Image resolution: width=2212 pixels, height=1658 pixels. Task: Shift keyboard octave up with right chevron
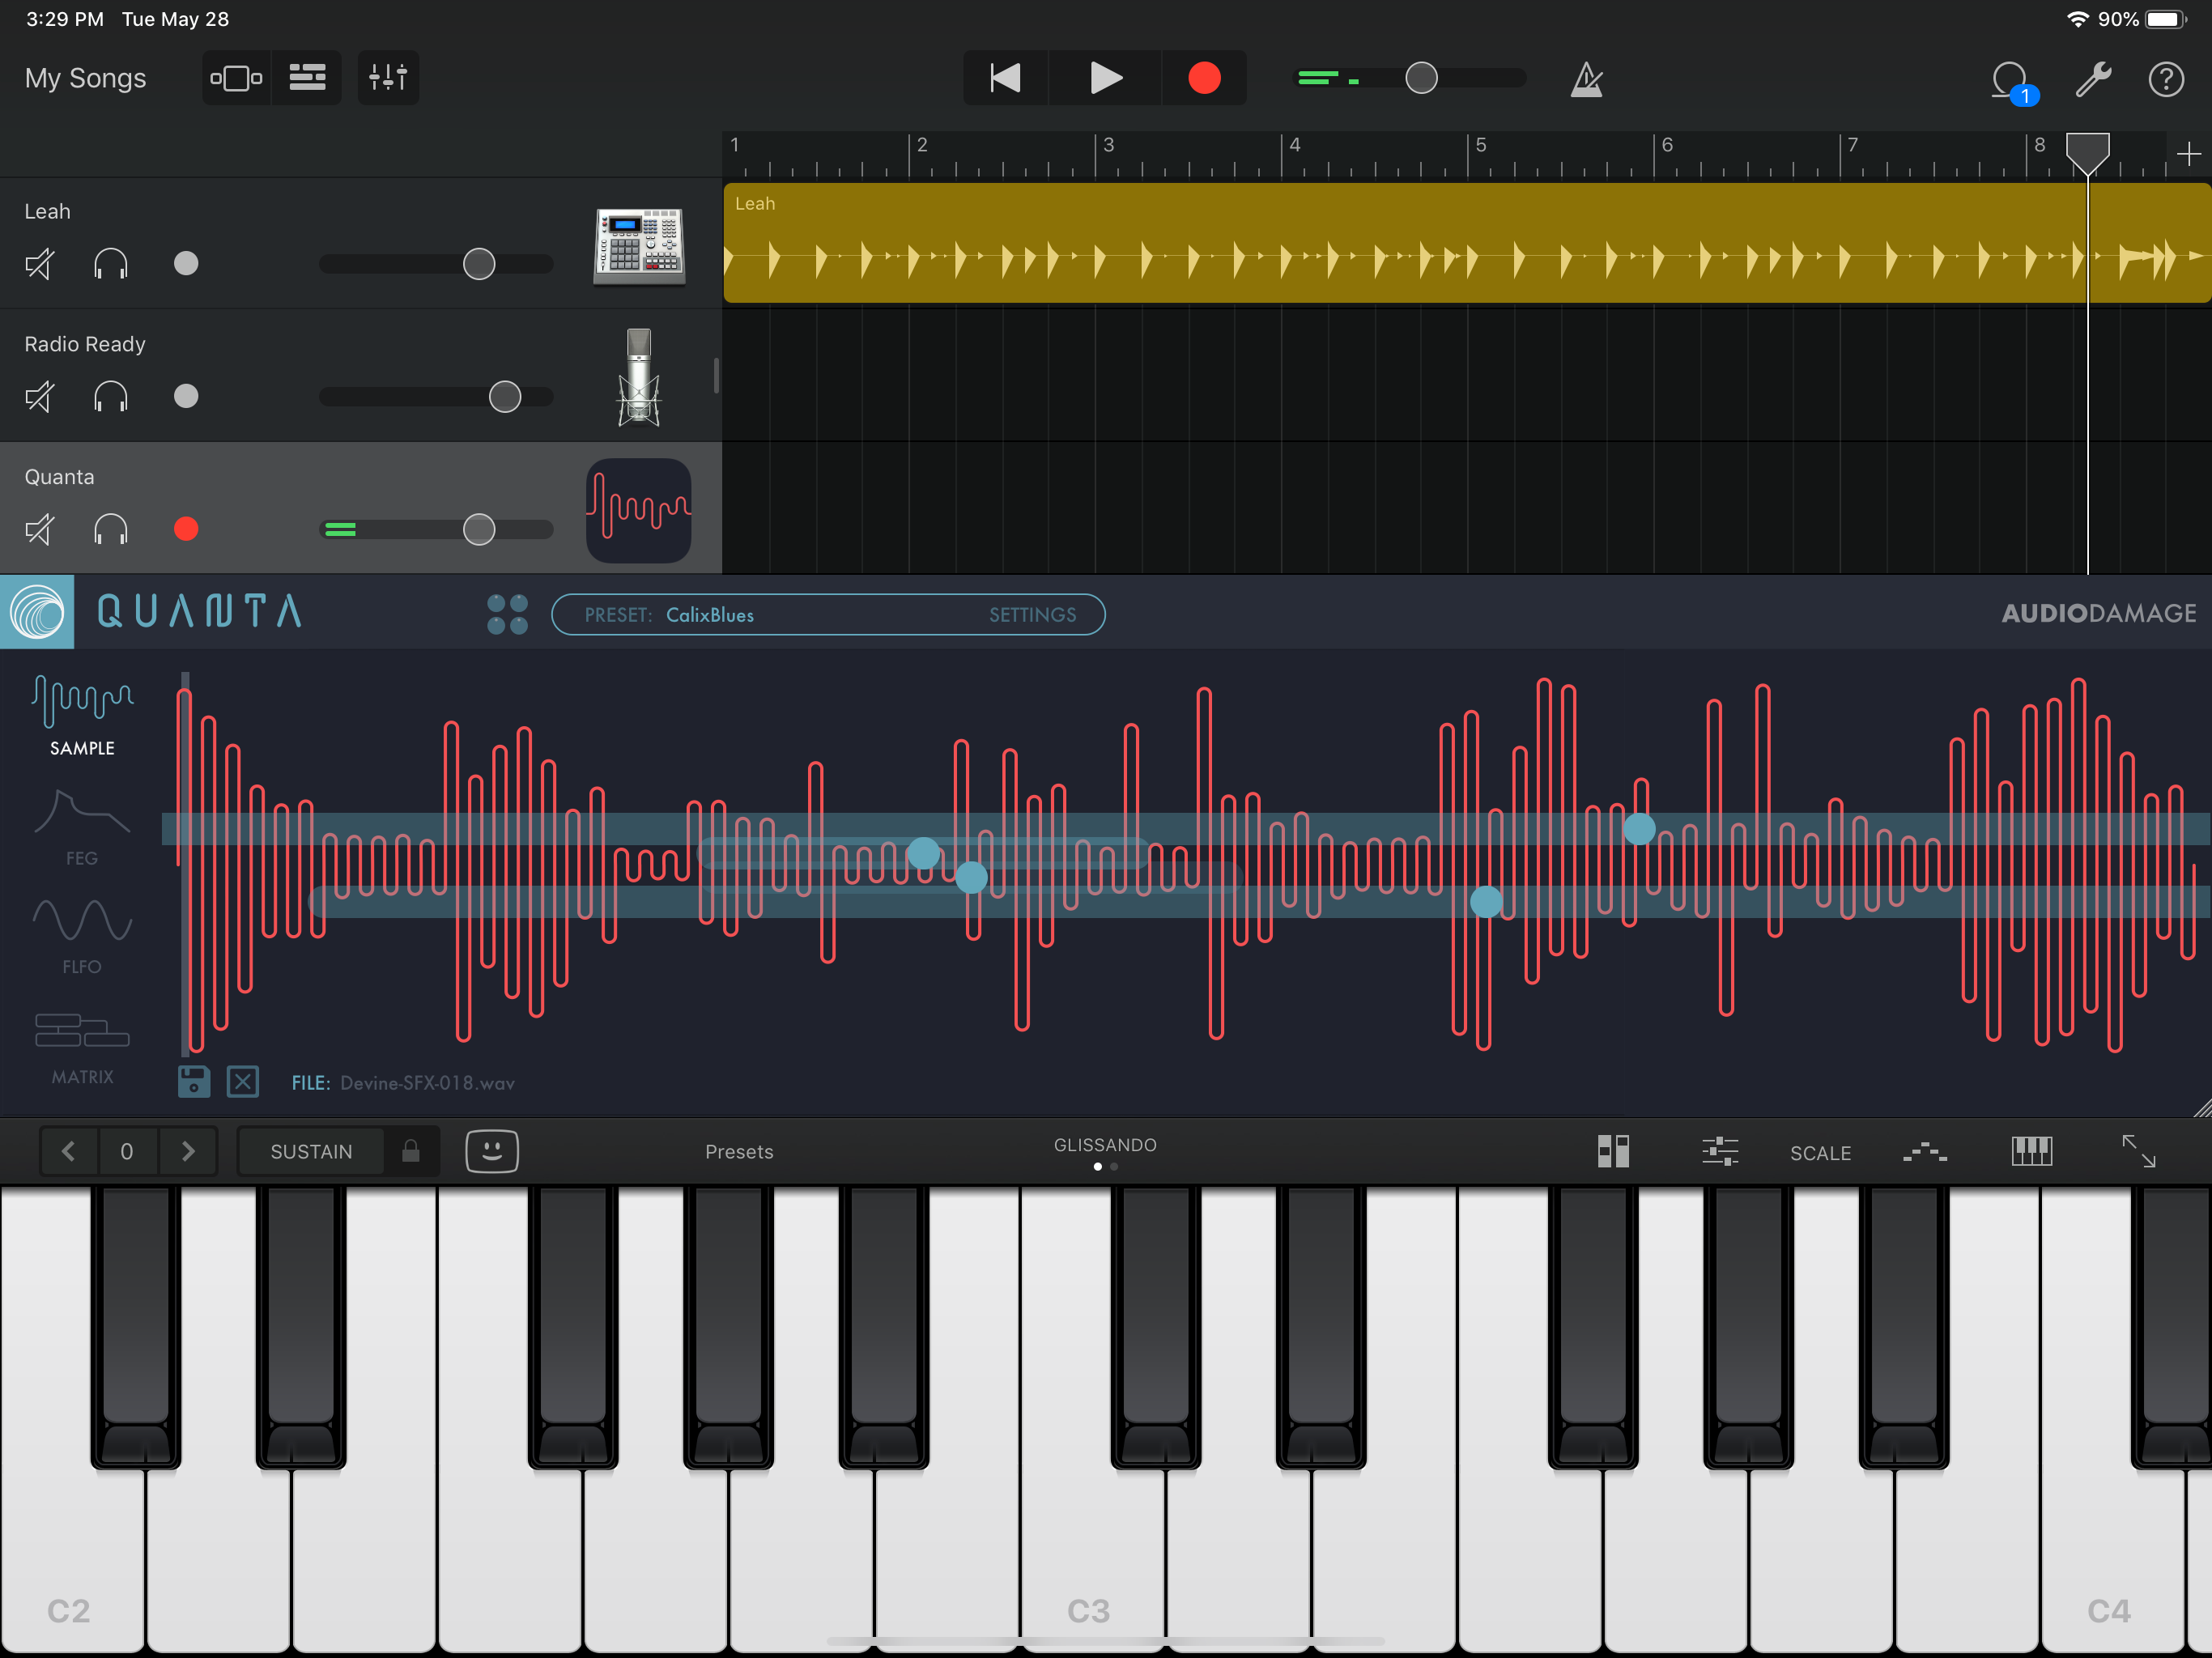[x=187, y=1151]
